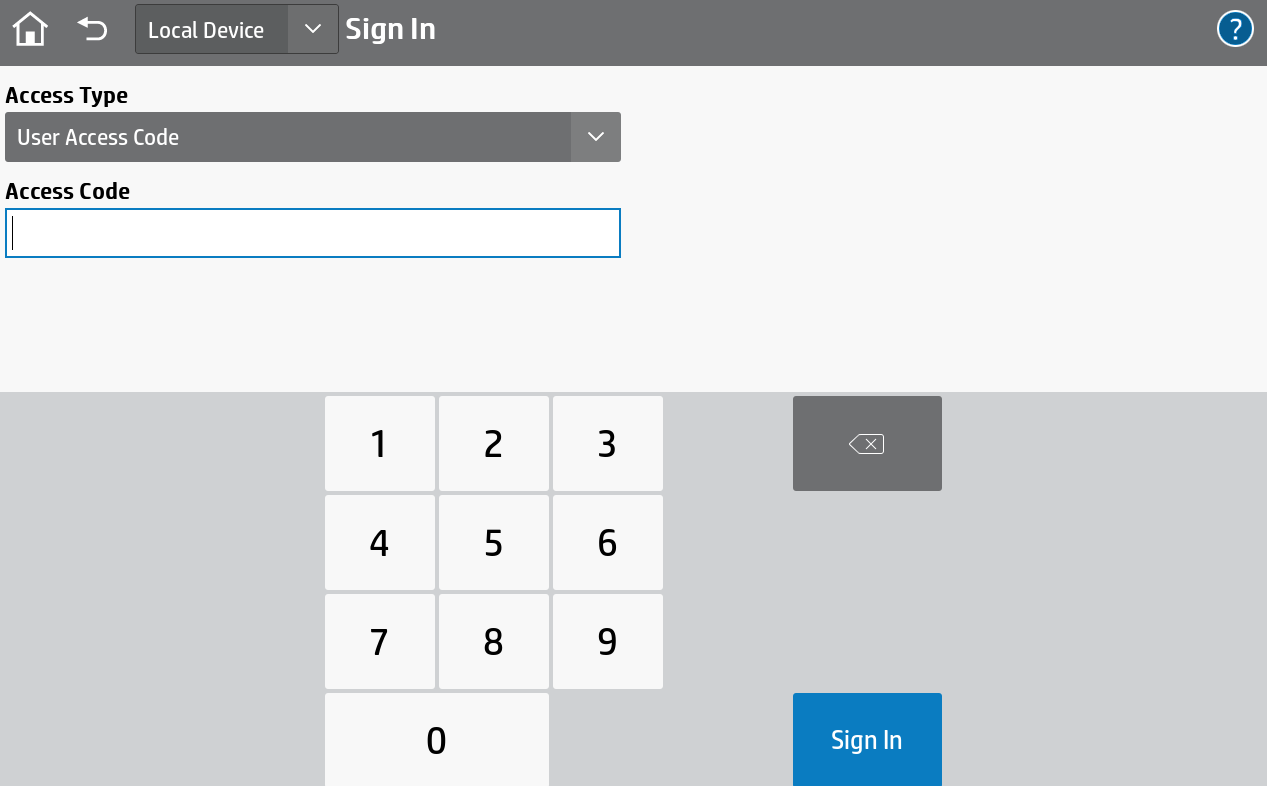Image resolution: width=1267 pixels, height=786 pixels.
Task: Tap the 7 key on keypad
Action: click(379, 642)
